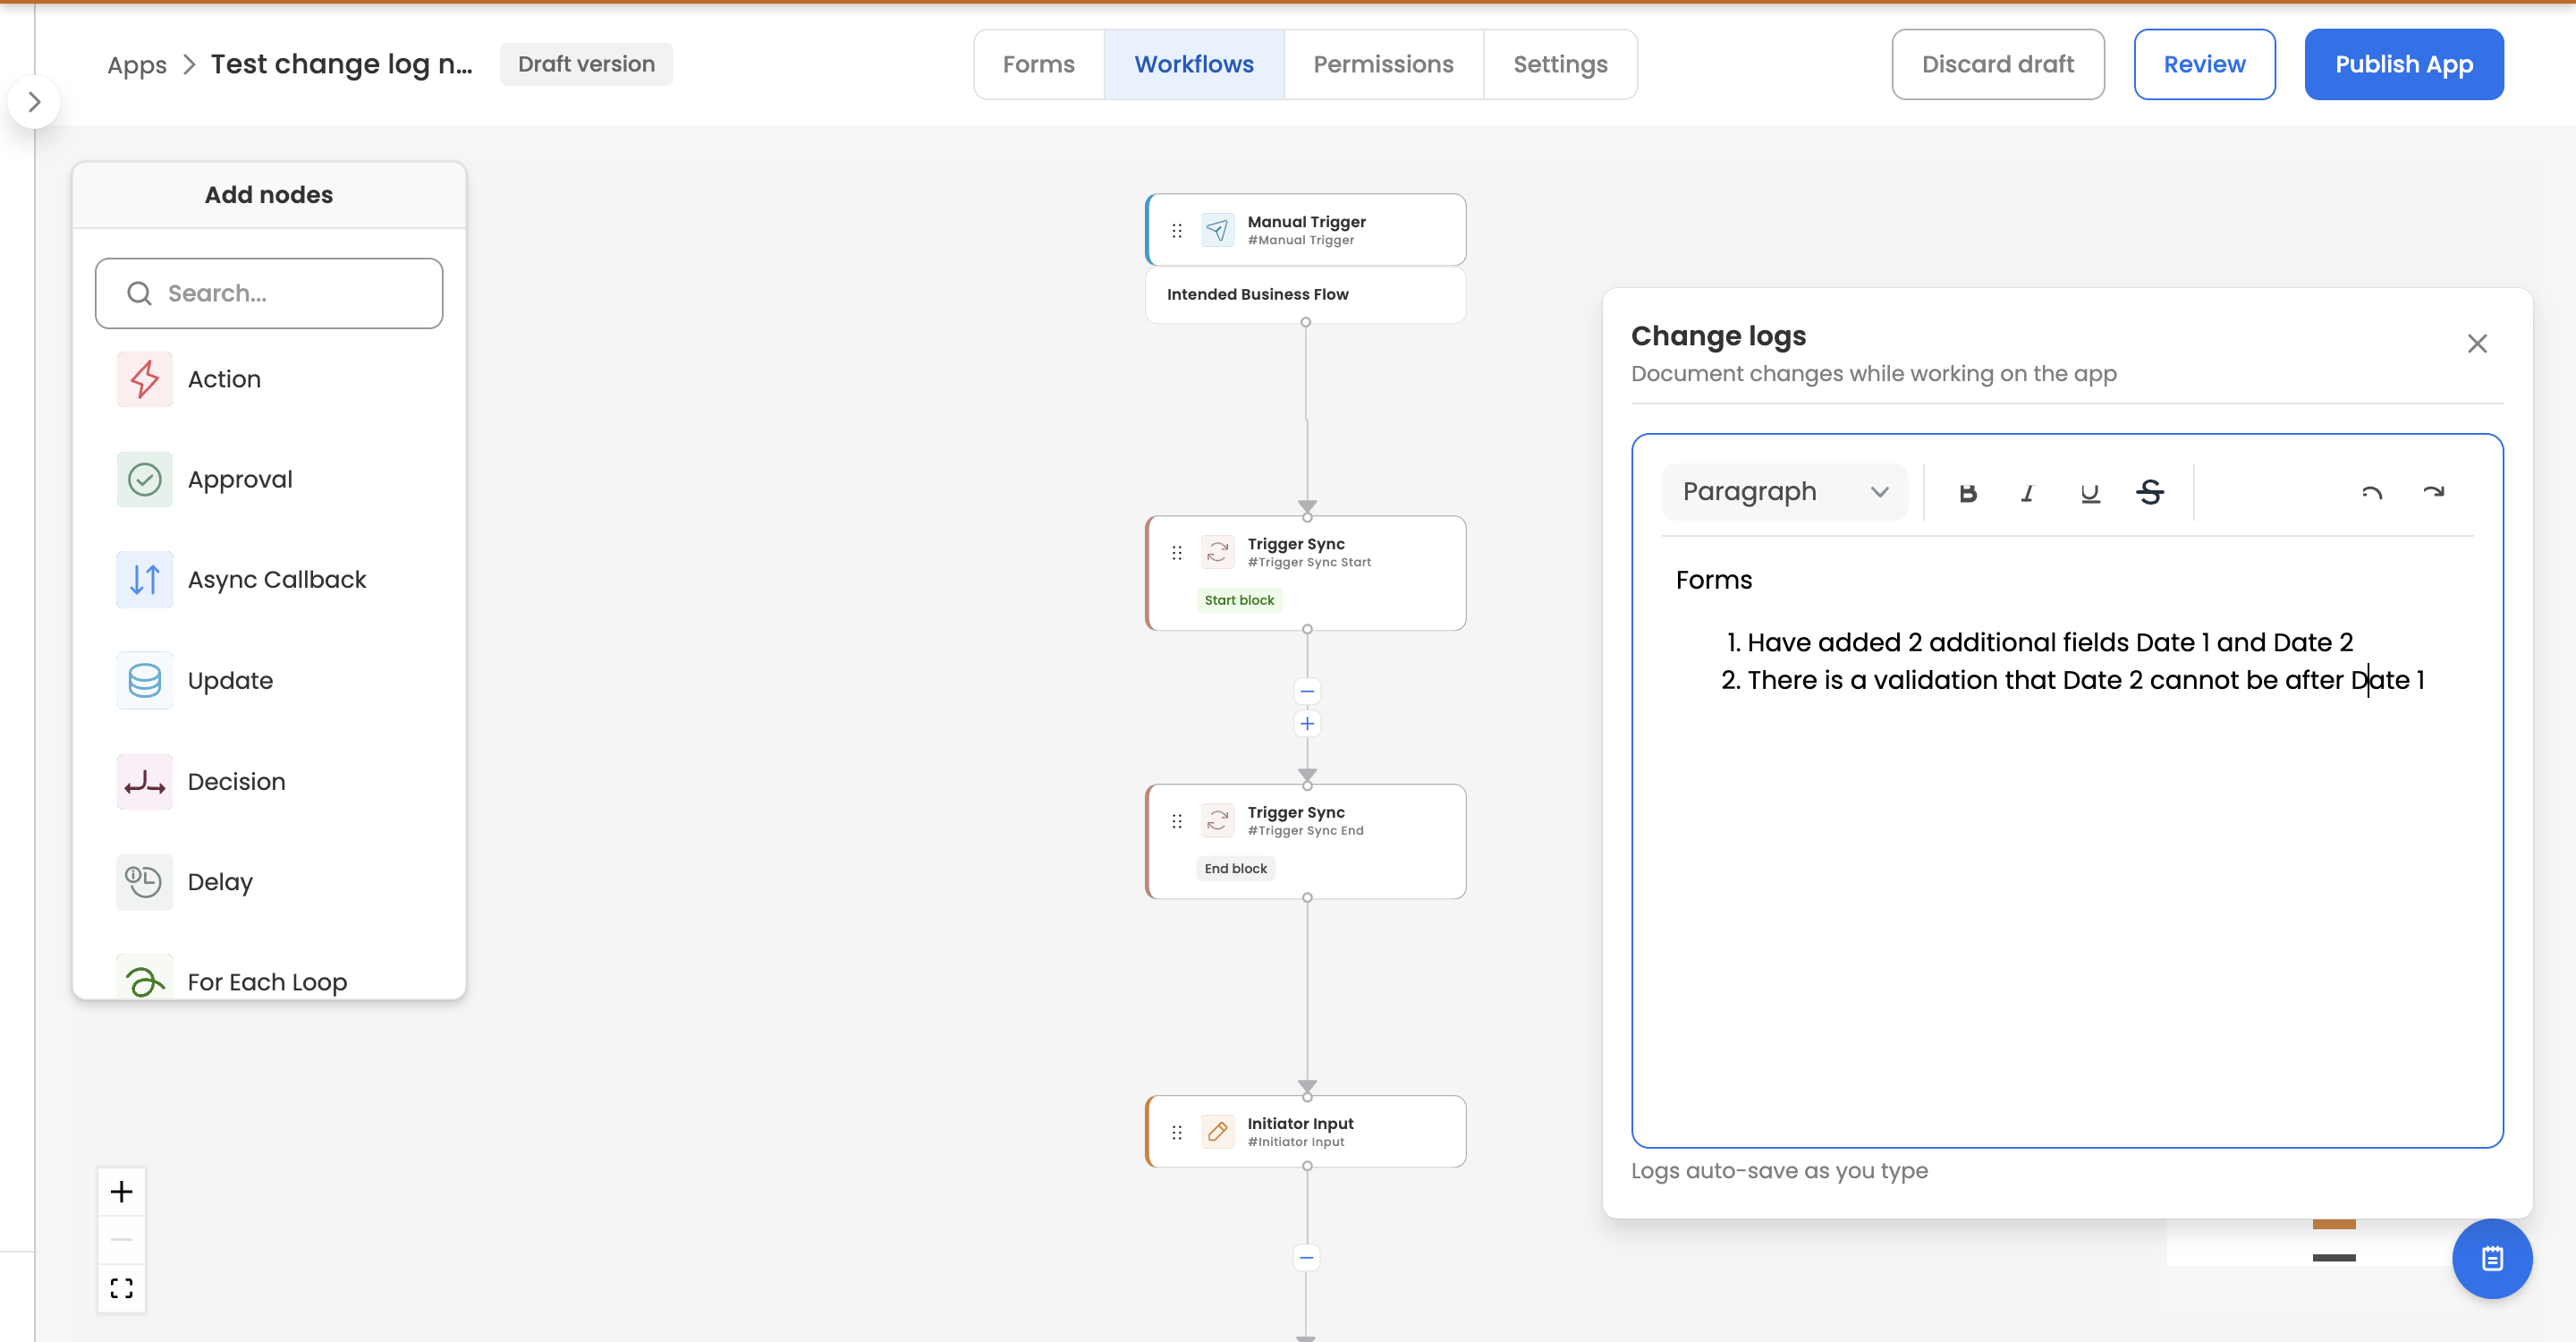Switch to the Forms tab
This screenshot has width=2576, height=1342.
(x=1038, y=65)
